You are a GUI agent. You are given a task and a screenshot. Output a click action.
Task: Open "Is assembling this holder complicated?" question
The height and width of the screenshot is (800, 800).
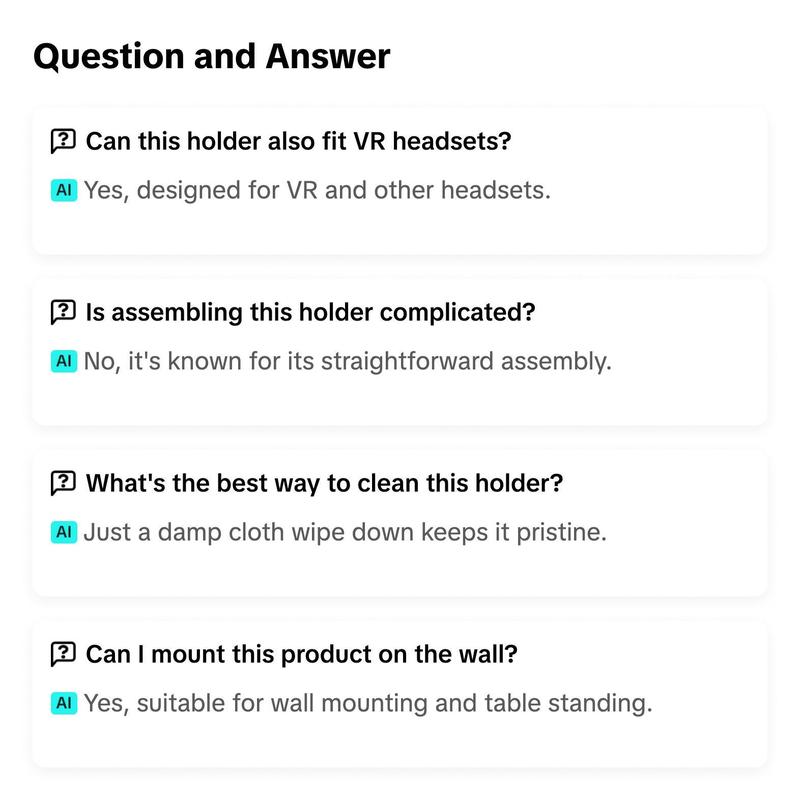pyautogui.click(x=310, y=312)
